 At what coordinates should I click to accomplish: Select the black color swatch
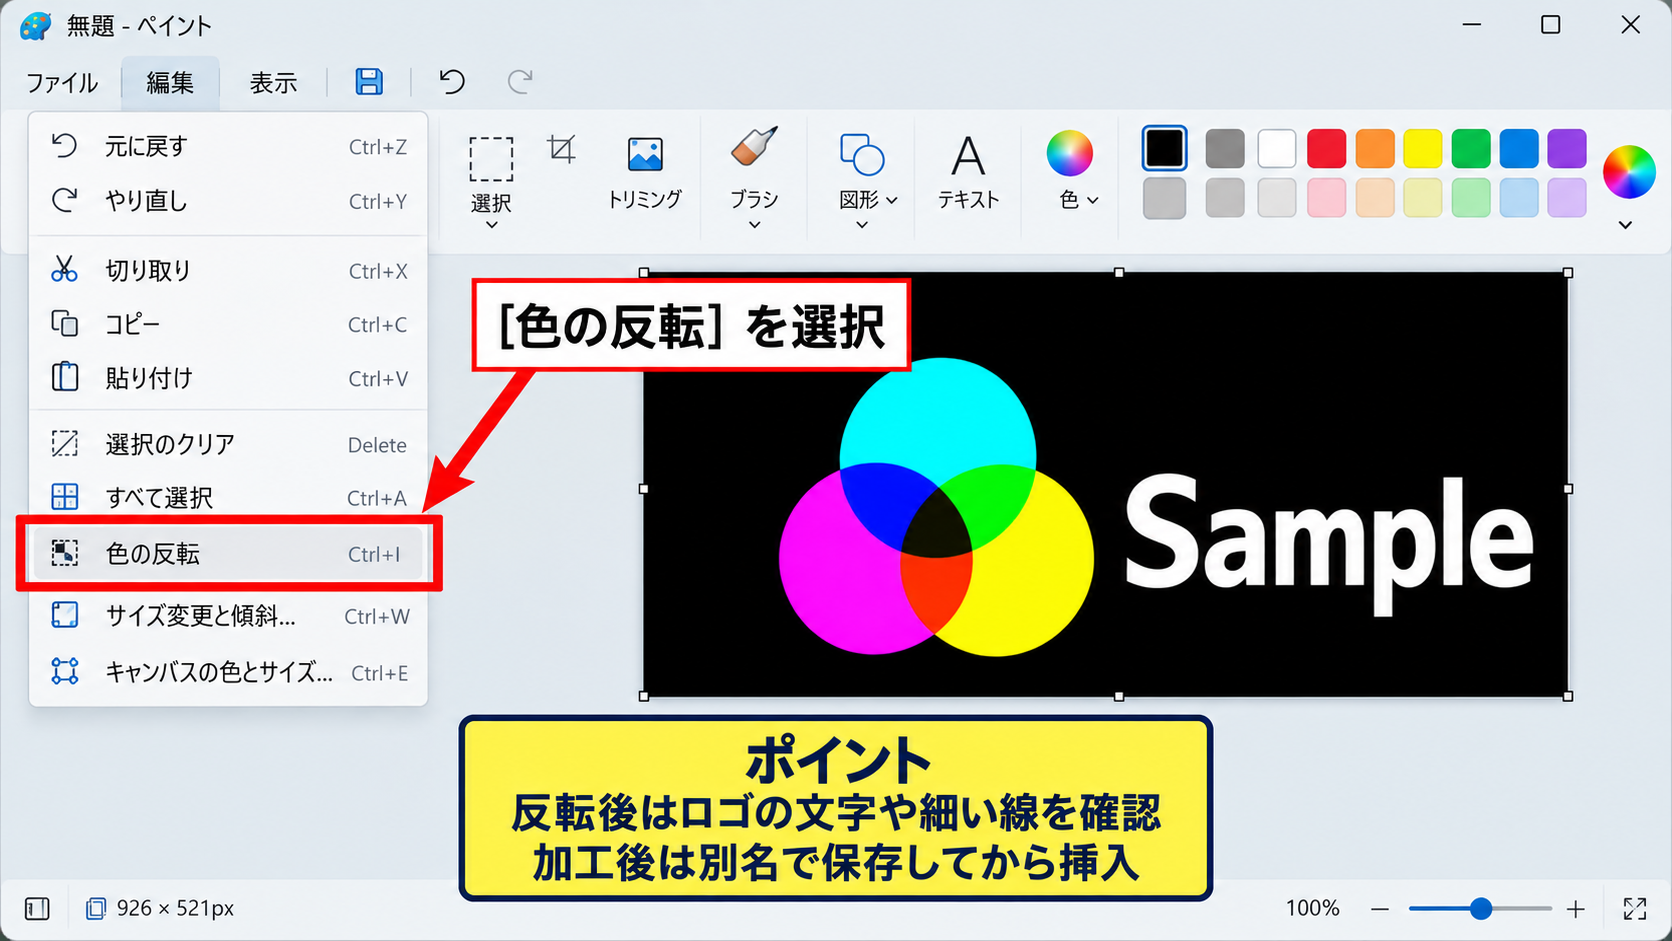pyautogui.click(x=1165, y=149)
